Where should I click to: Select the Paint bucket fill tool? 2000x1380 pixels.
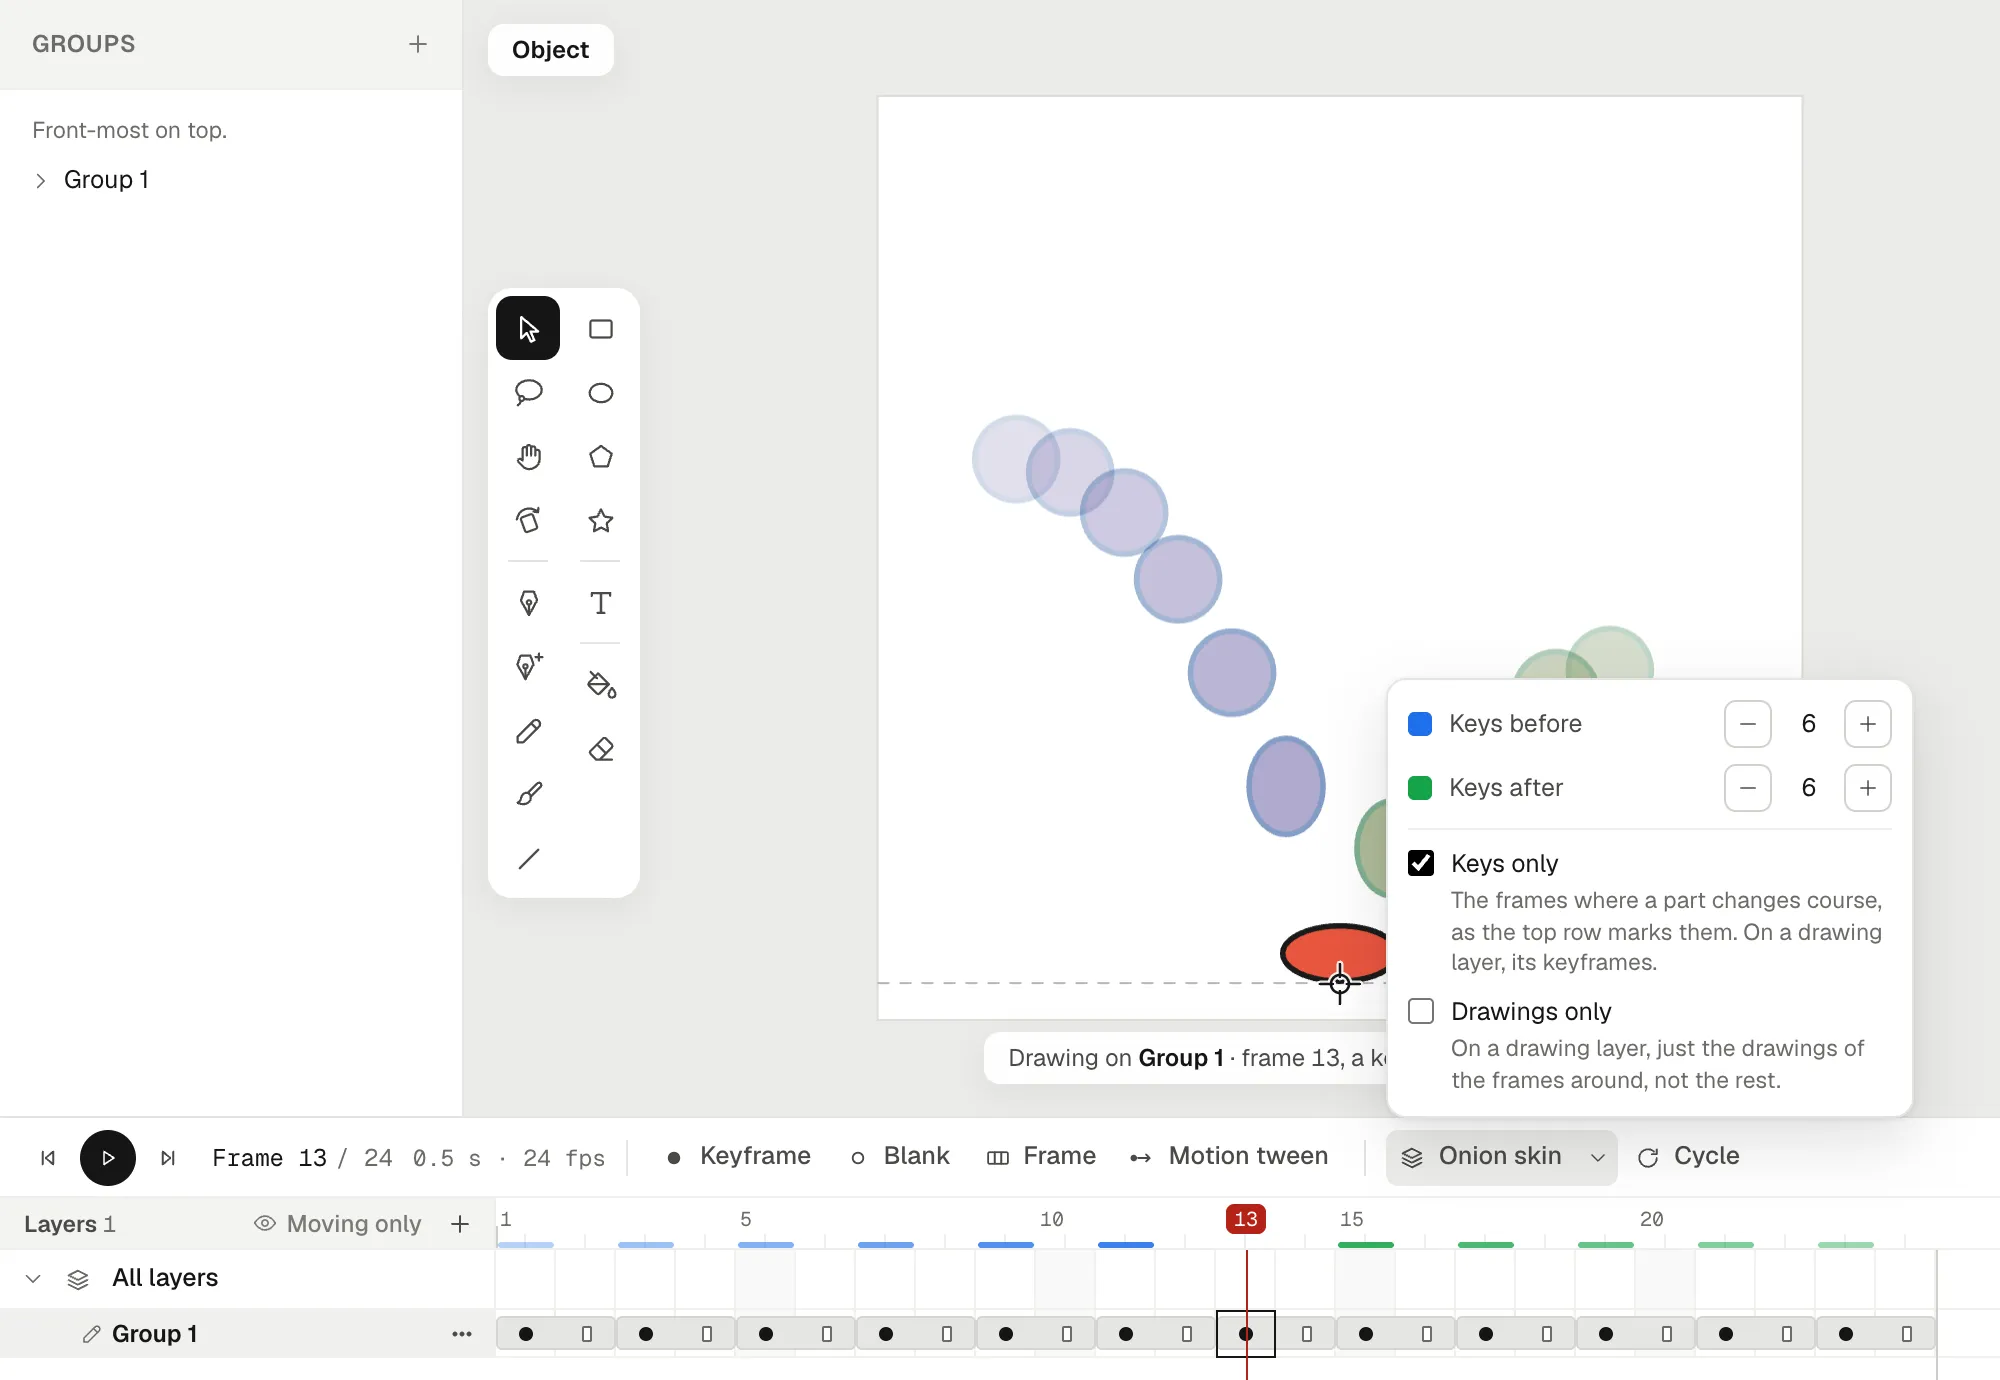pos(601,685)
